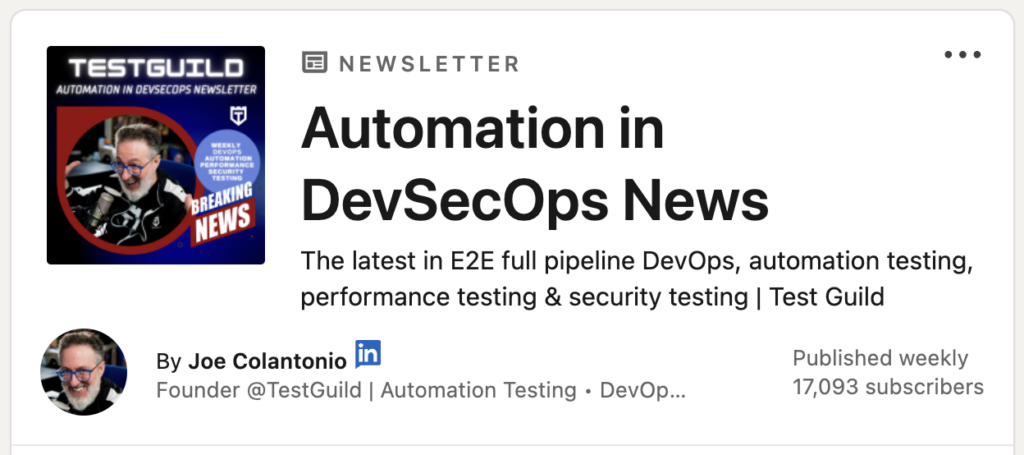
Task: Open the Automation in DevSecOps News title
Action: point(534,165)
